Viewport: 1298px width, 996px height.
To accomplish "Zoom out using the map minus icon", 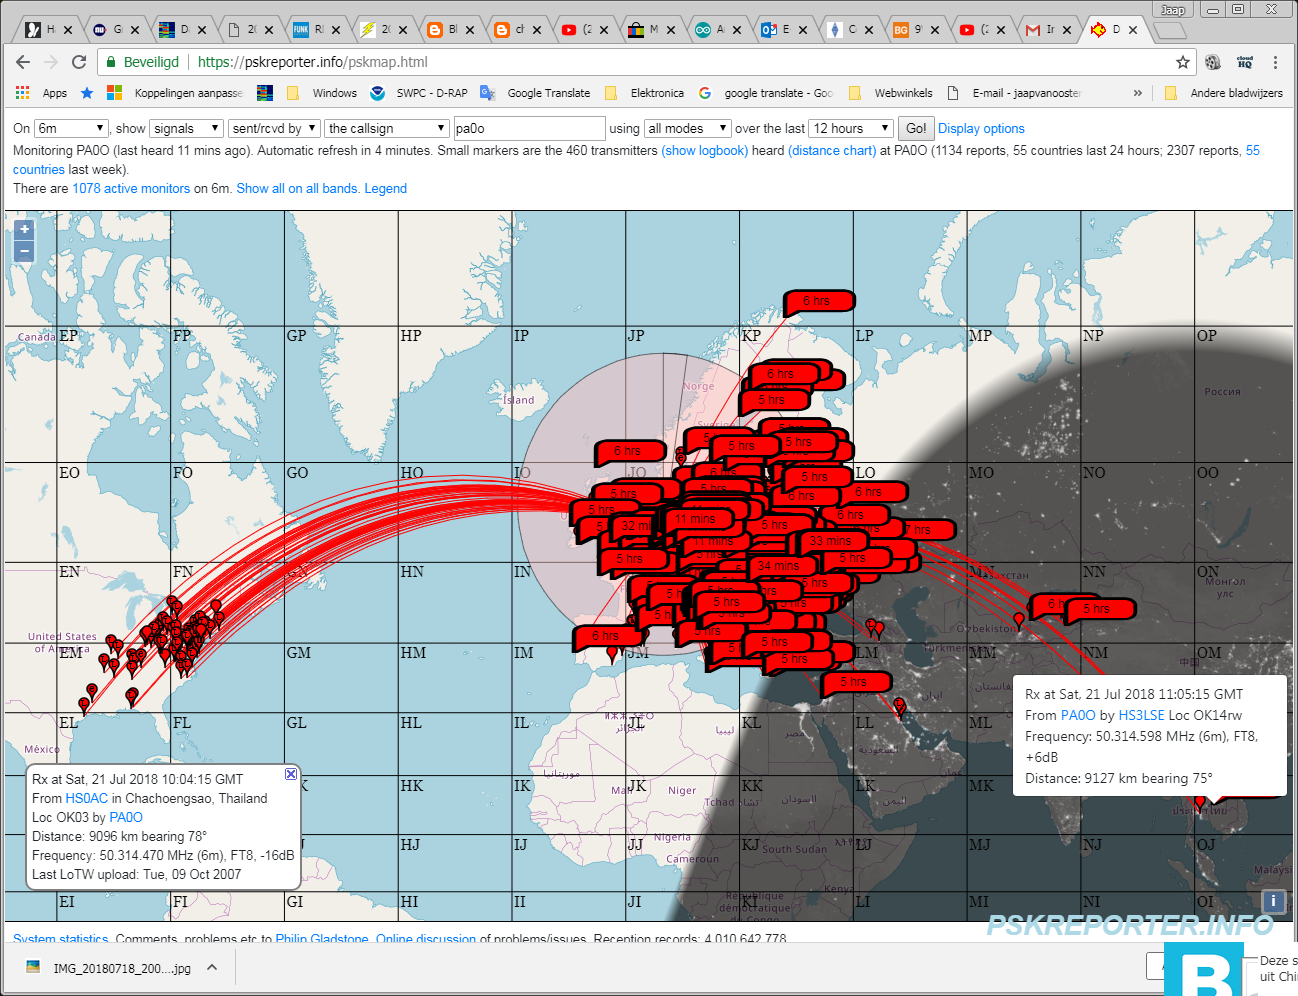I will (x=23, y=251).
